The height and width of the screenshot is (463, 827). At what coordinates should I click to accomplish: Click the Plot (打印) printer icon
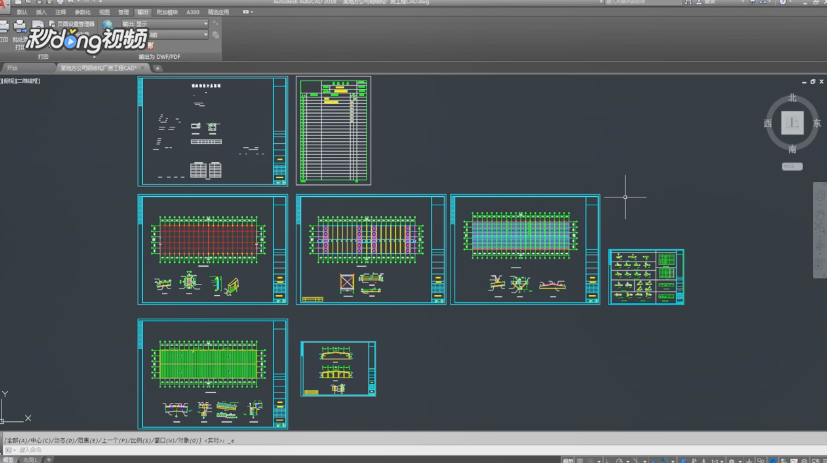(4, 26)
